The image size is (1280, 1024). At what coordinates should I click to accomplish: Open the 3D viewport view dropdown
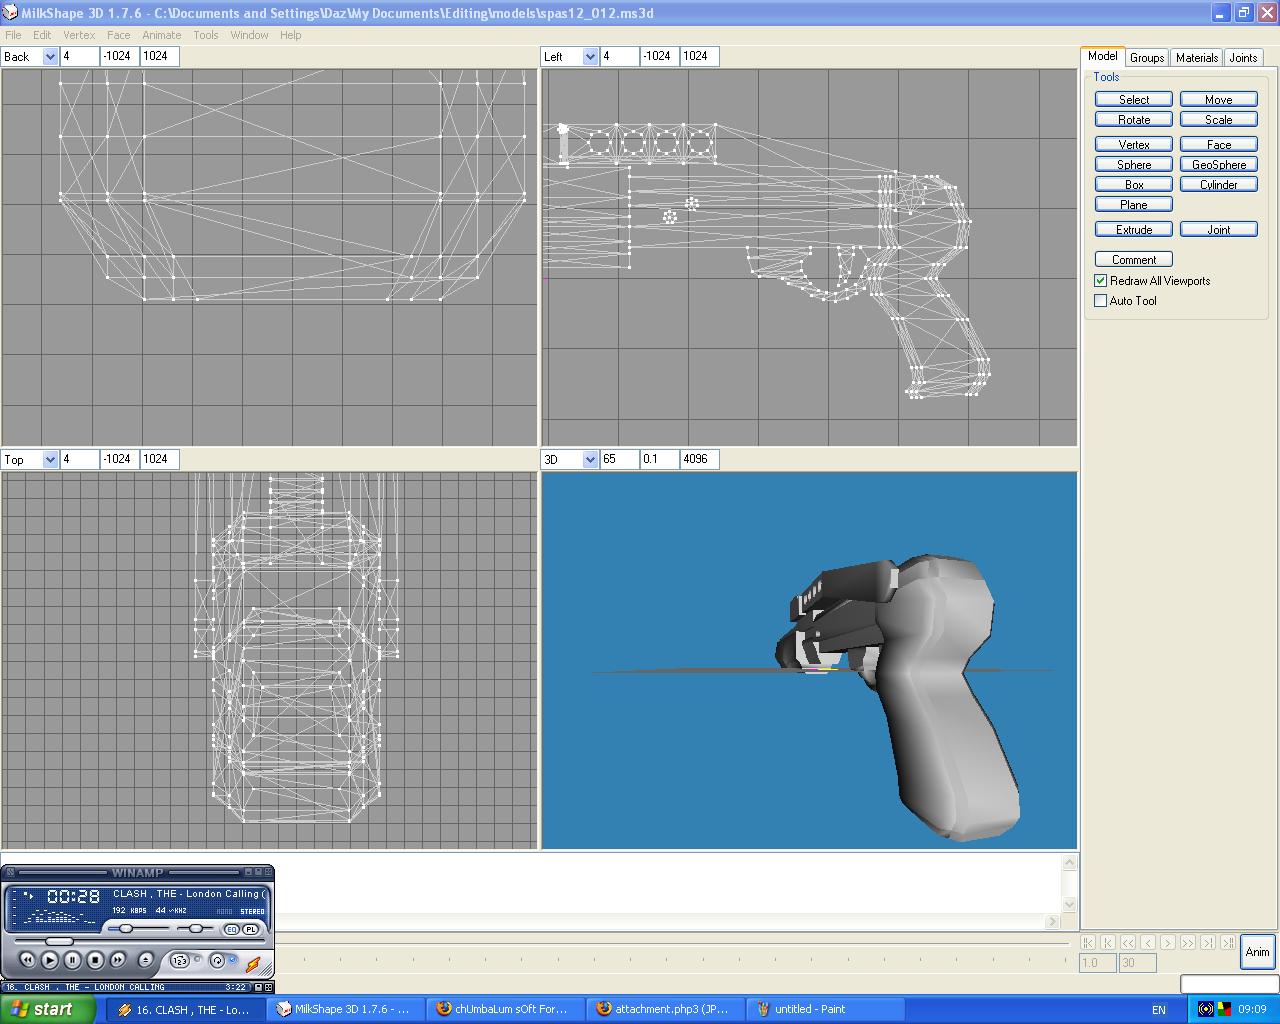pos(590,460)
